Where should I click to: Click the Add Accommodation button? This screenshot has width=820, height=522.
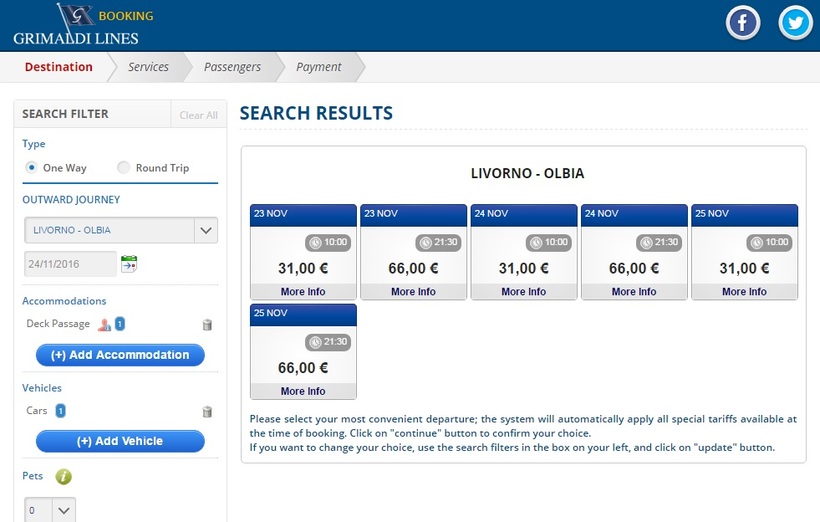click(120, 355)
